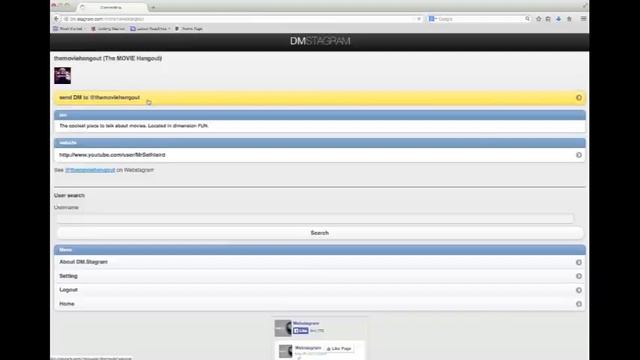Image resolution: width=640 pixels, height=360 pixels.
Task: Open the search engine selector icon beside Google
Action: [x=432, y=19]
